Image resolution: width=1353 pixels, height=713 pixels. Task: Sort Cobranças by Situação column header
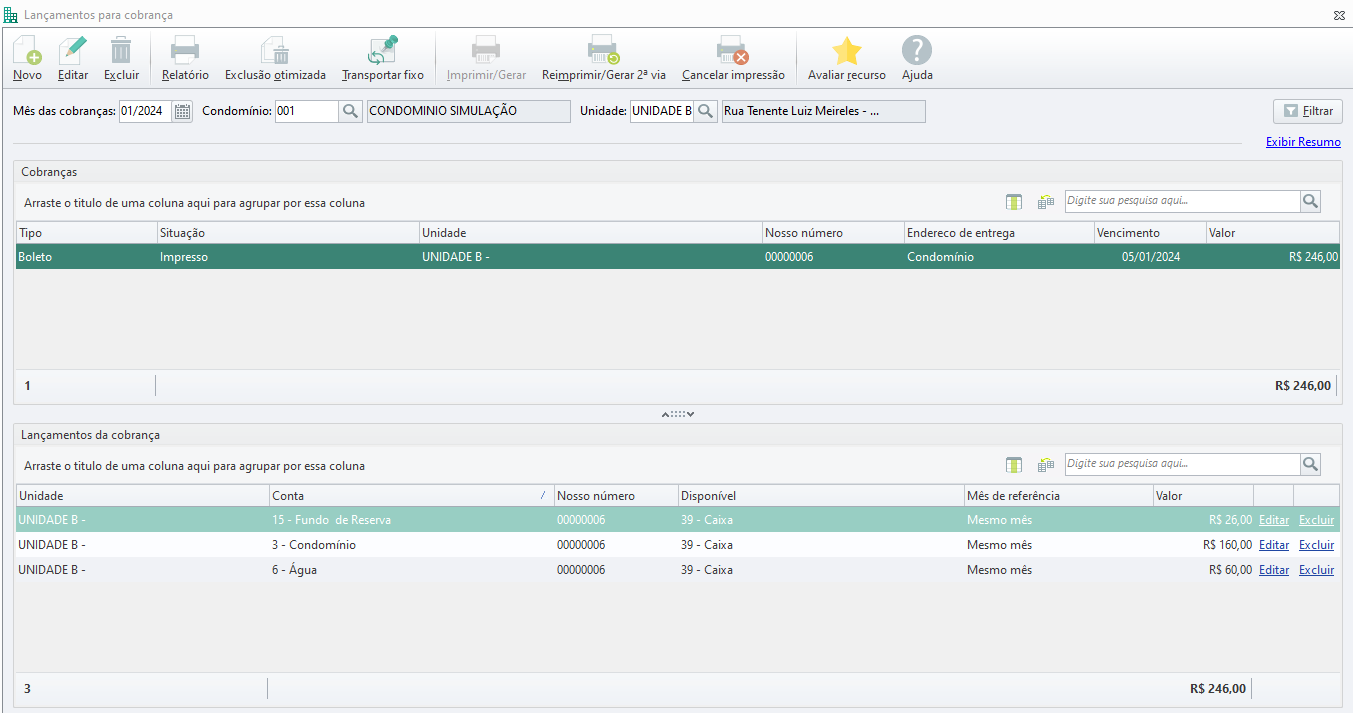288,233
